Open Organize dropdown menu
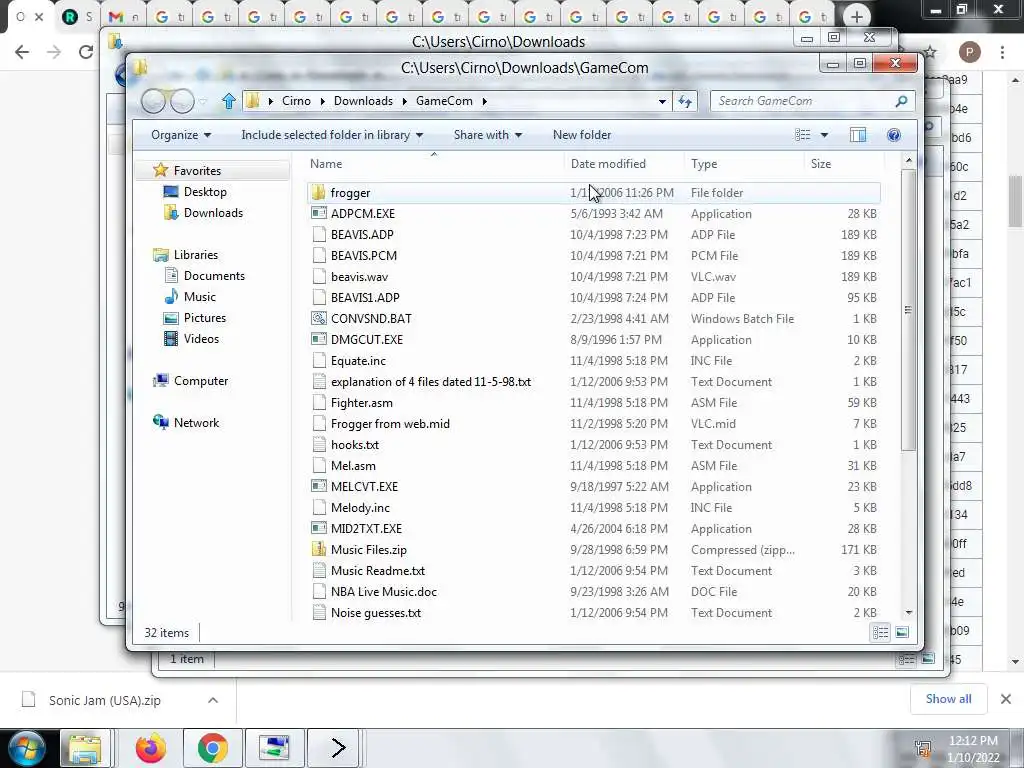This screenshot has width=1024, height=768. click(181, 135)
